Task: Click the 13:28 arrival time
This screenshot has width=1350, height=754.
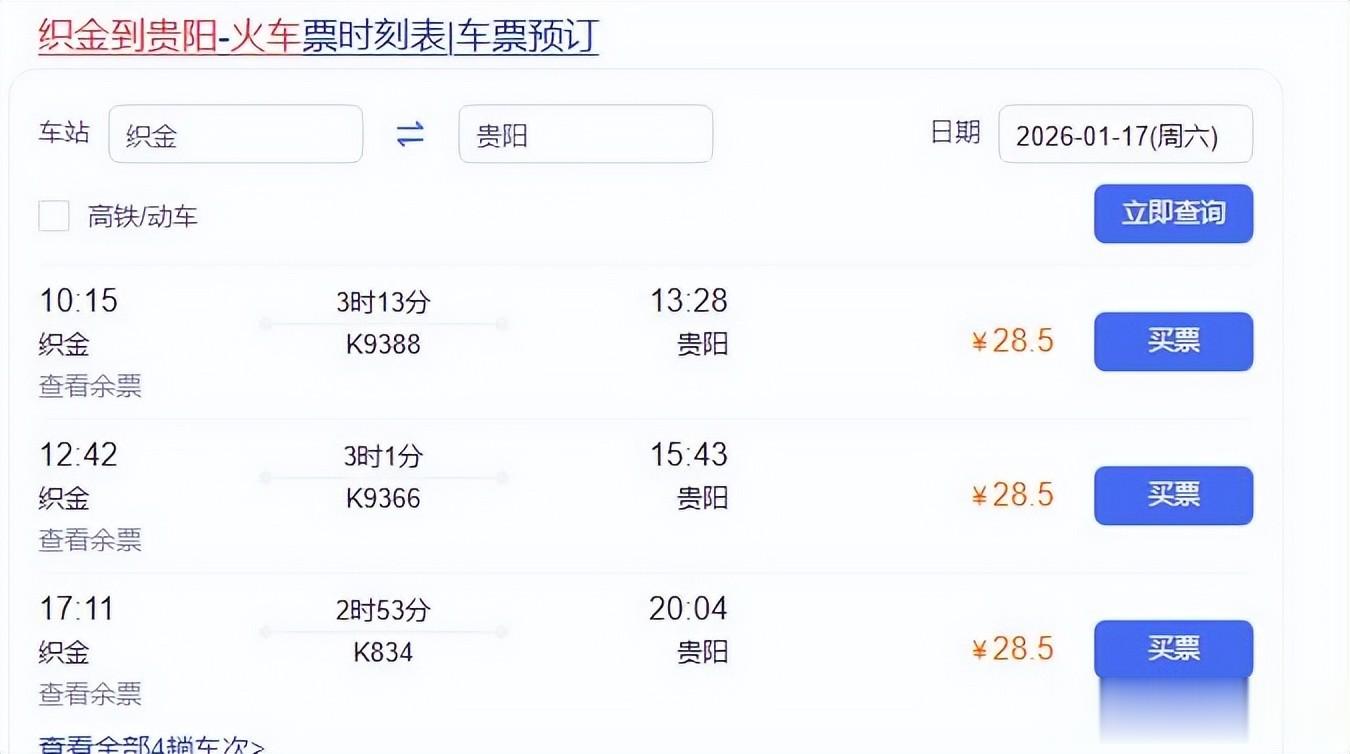Action: pos(689,300)
